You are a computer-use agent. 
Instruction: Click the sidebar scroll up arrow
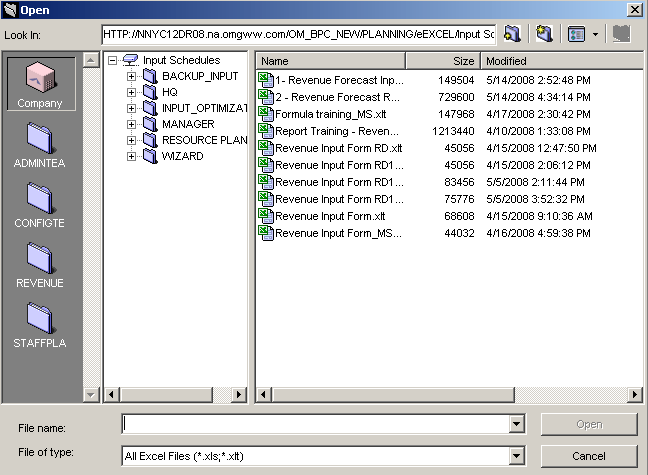pyautogui.click(x=91, y=60)
